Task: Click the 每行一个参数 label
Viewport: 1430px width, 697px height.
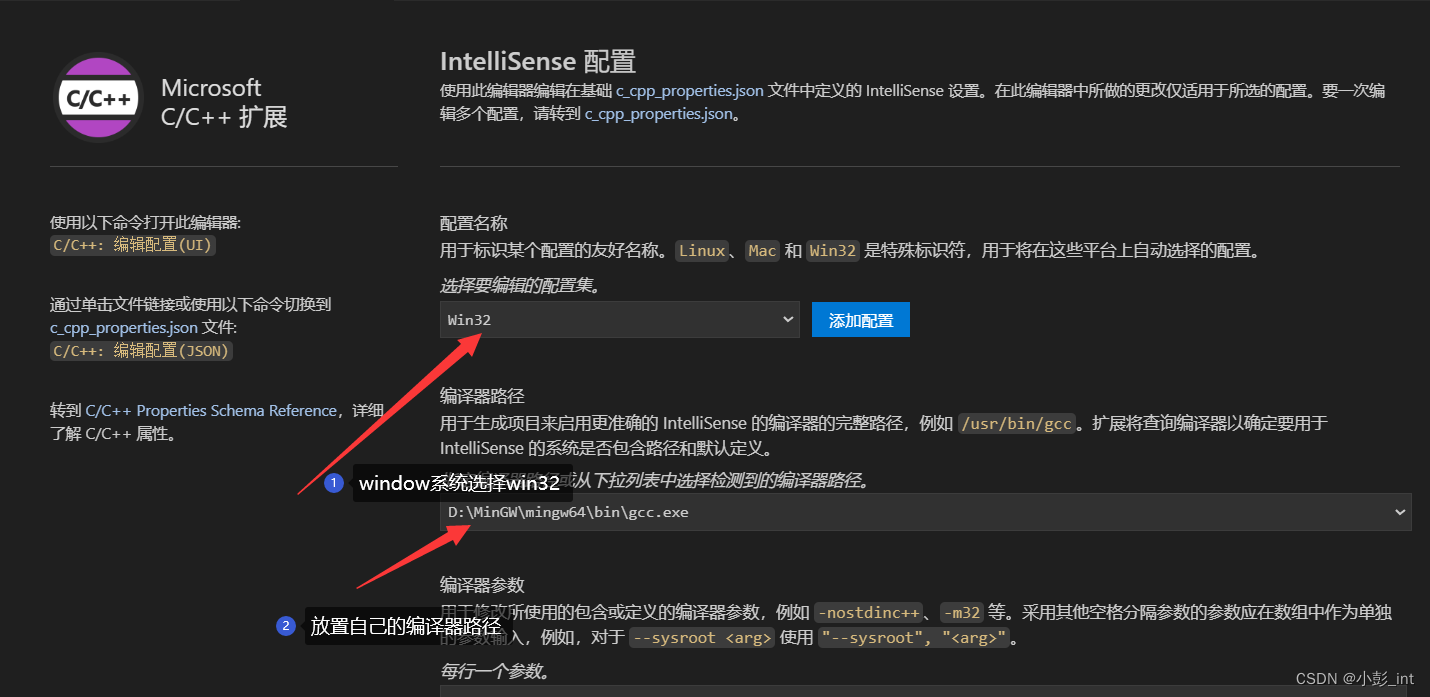Action: [x=495, y=671]
